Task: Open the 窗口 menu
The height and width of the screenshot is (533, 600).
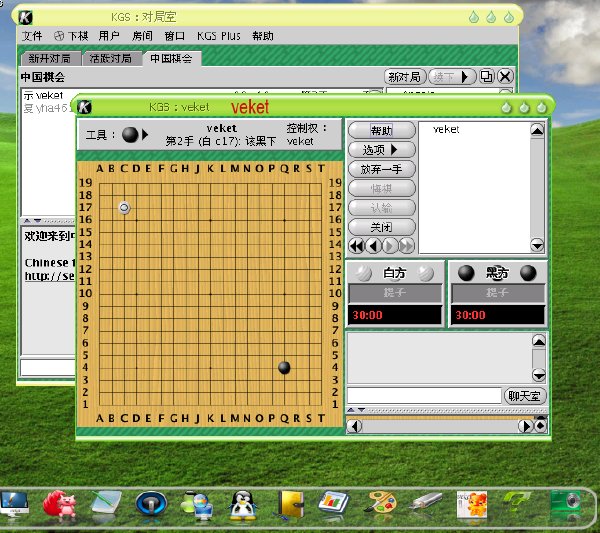Action: (174, 36)
